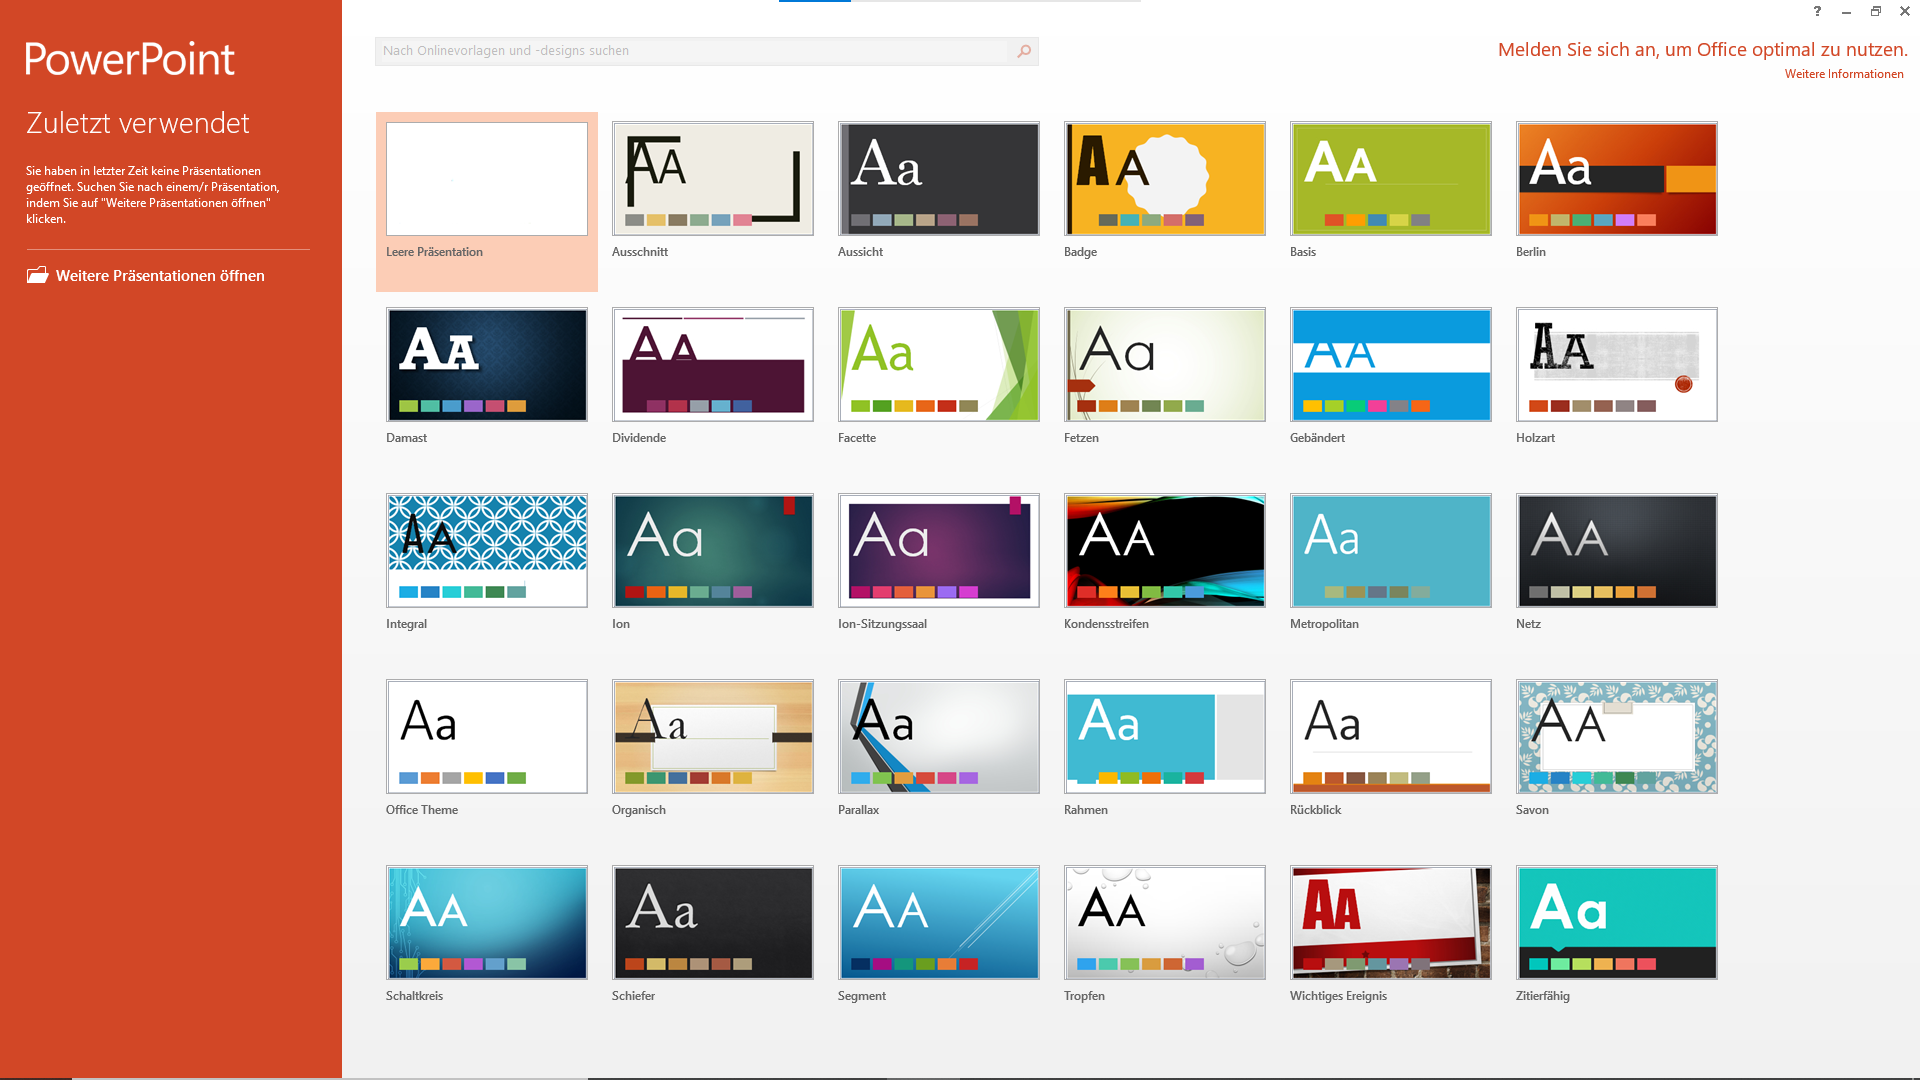Click the open folder icon in sidebar

[x=37, y=275]
